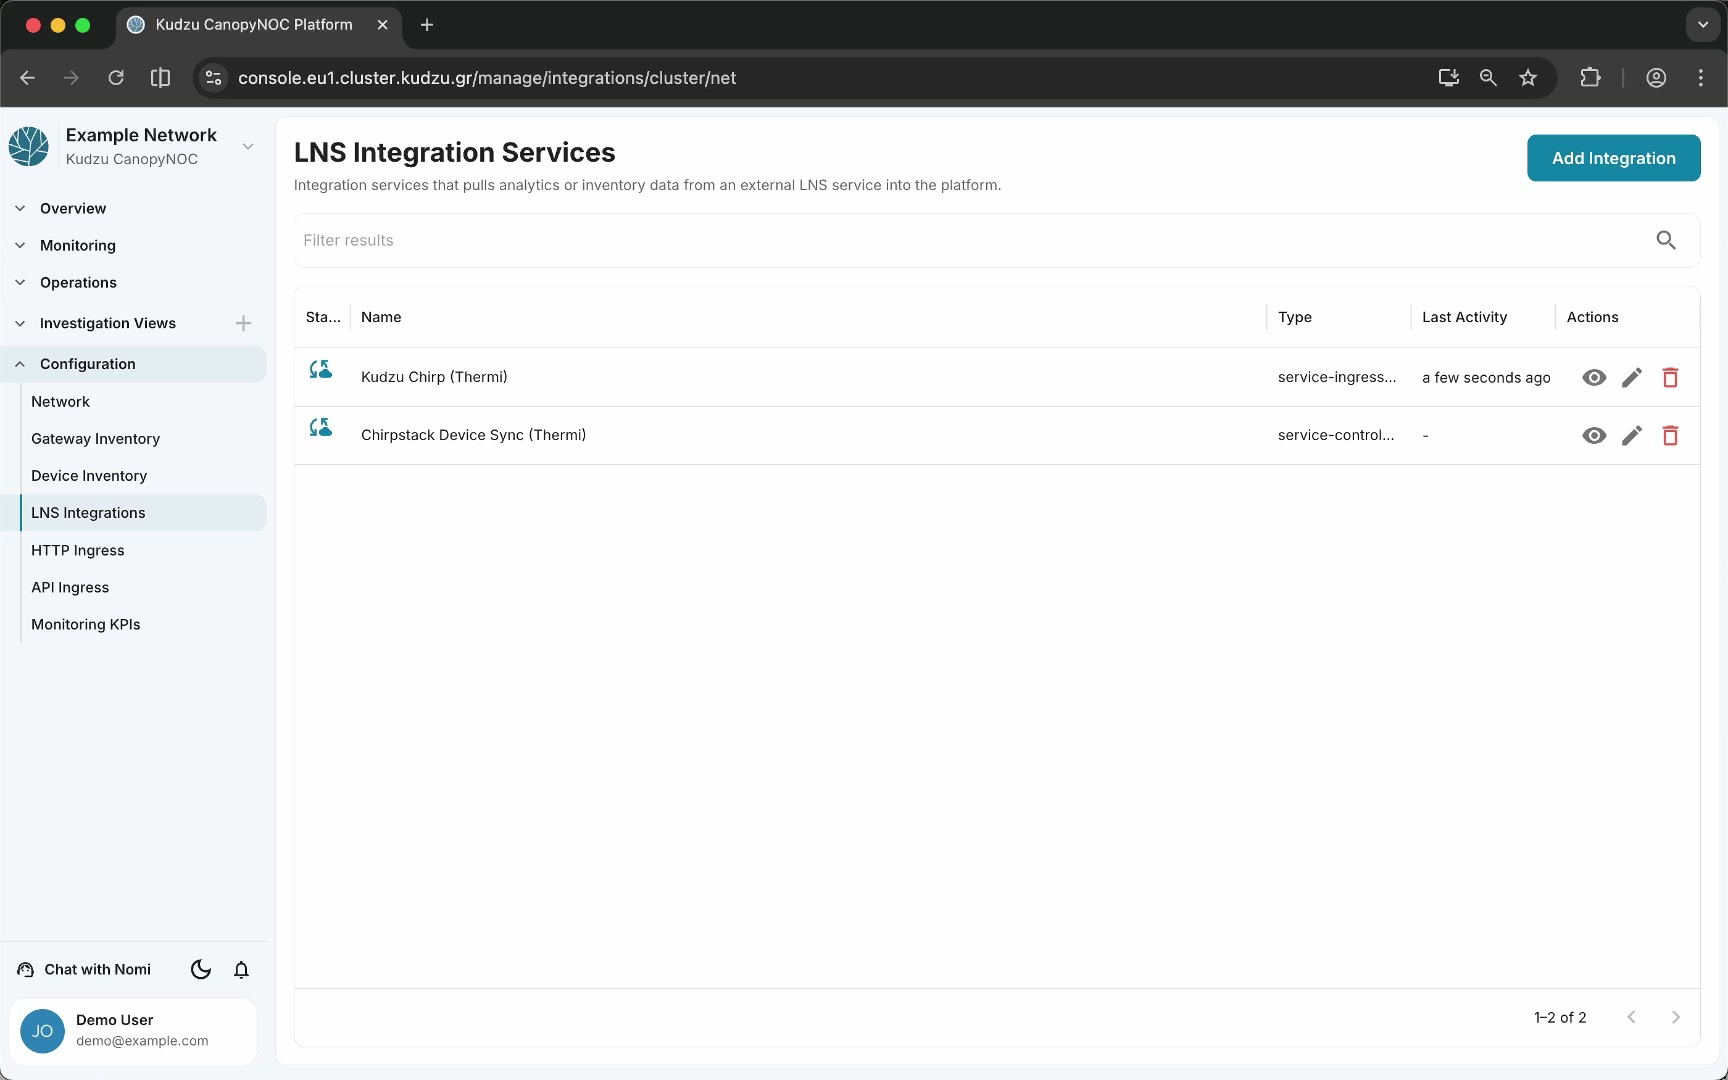Focus the Filter results input
The image size is (1728, 1080).
pos(970,240)
